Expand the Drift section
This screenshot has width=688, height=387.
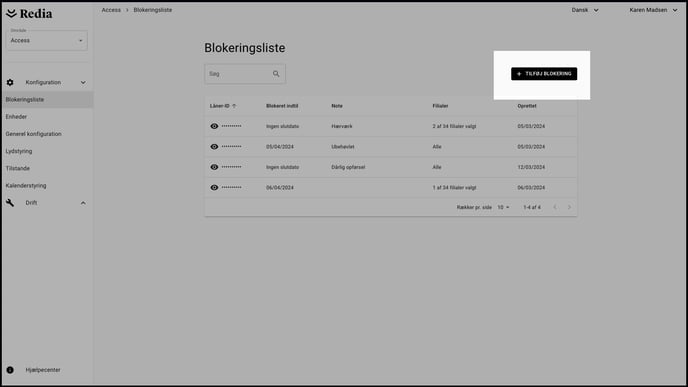click(x=83, y=203)
